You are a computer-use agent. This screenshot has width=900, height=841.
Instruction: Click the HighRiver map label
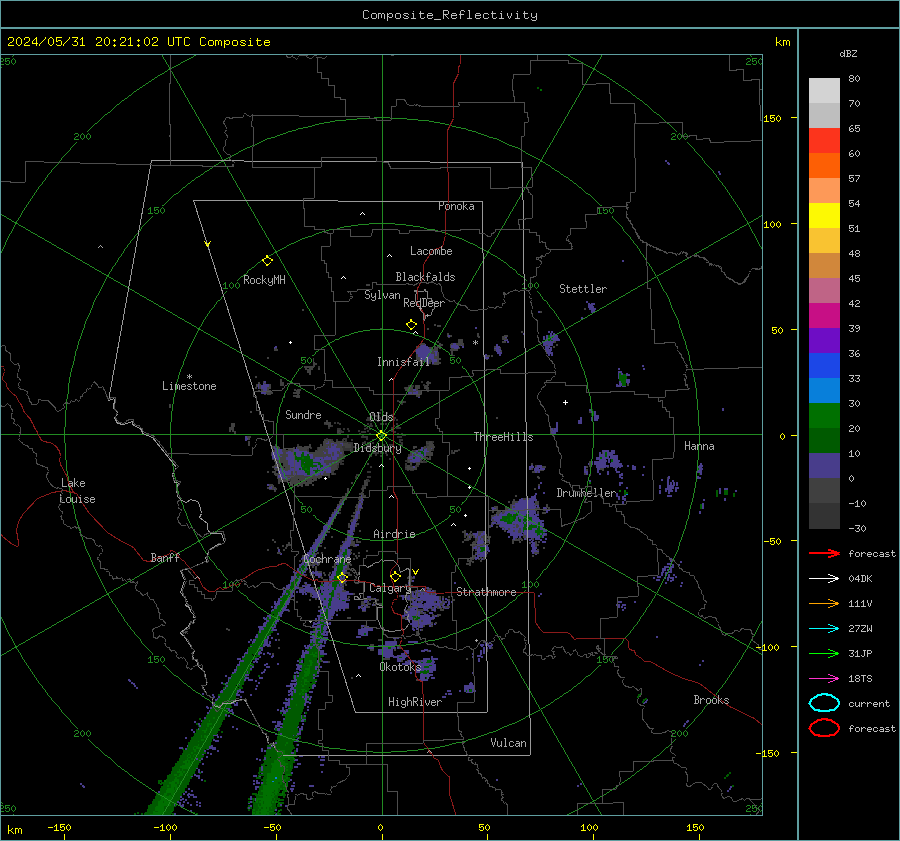coord(415,702)
